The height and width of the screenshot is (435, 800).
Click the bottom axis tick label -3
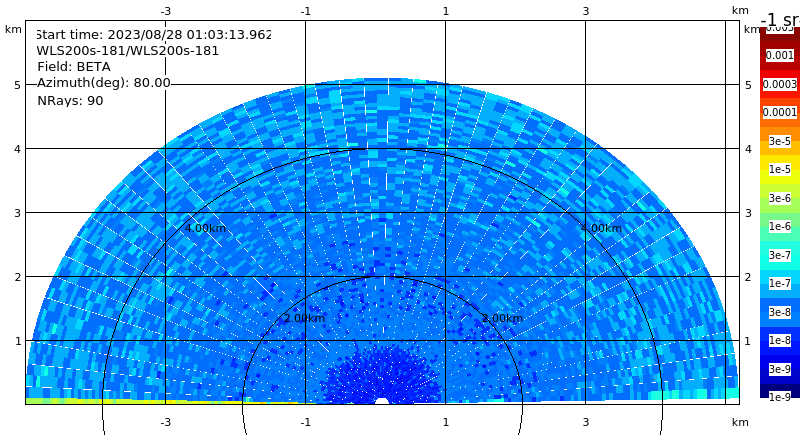pyautogui.click(x=165, y=422)
